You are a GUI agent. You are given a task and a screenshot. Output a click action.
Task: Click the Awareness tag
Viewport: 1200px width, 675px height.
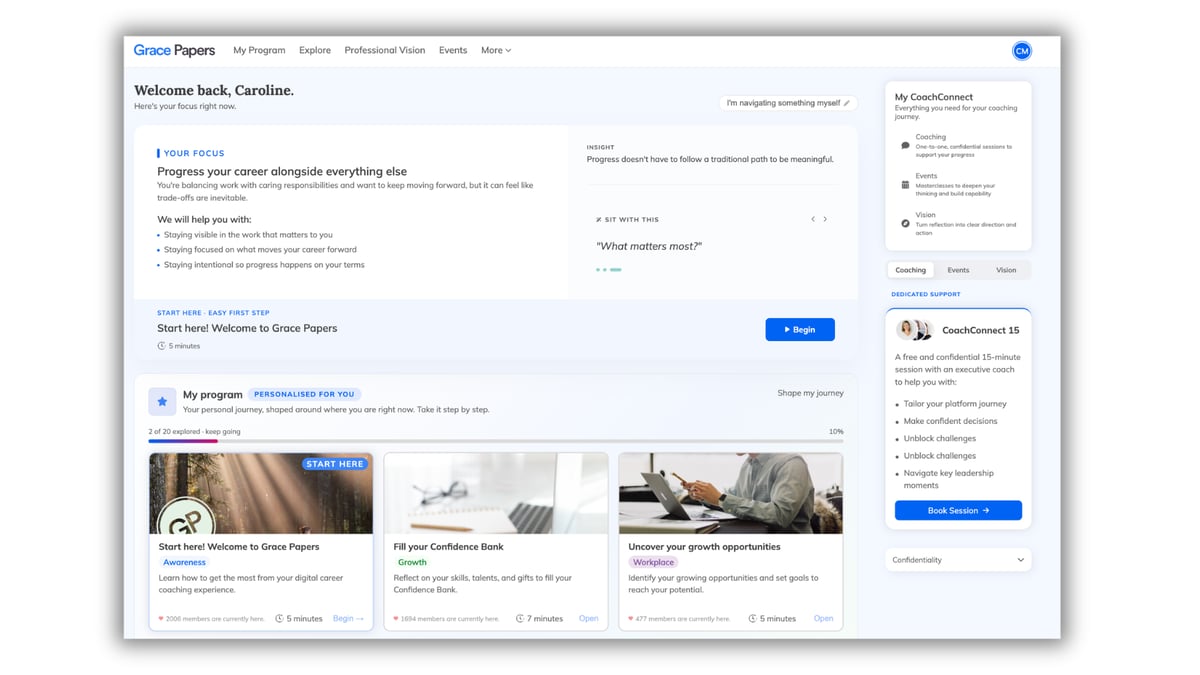coord(185,563)
